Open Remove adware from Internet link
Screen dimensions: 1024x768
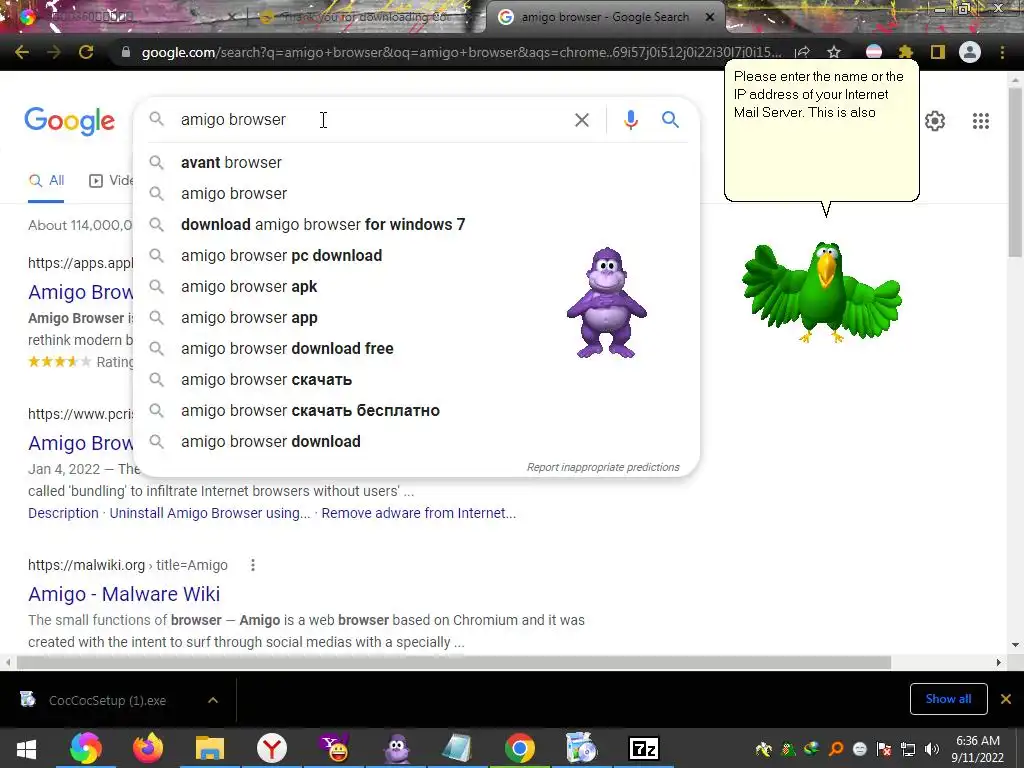pyautogui.click(x=419, y=513)
